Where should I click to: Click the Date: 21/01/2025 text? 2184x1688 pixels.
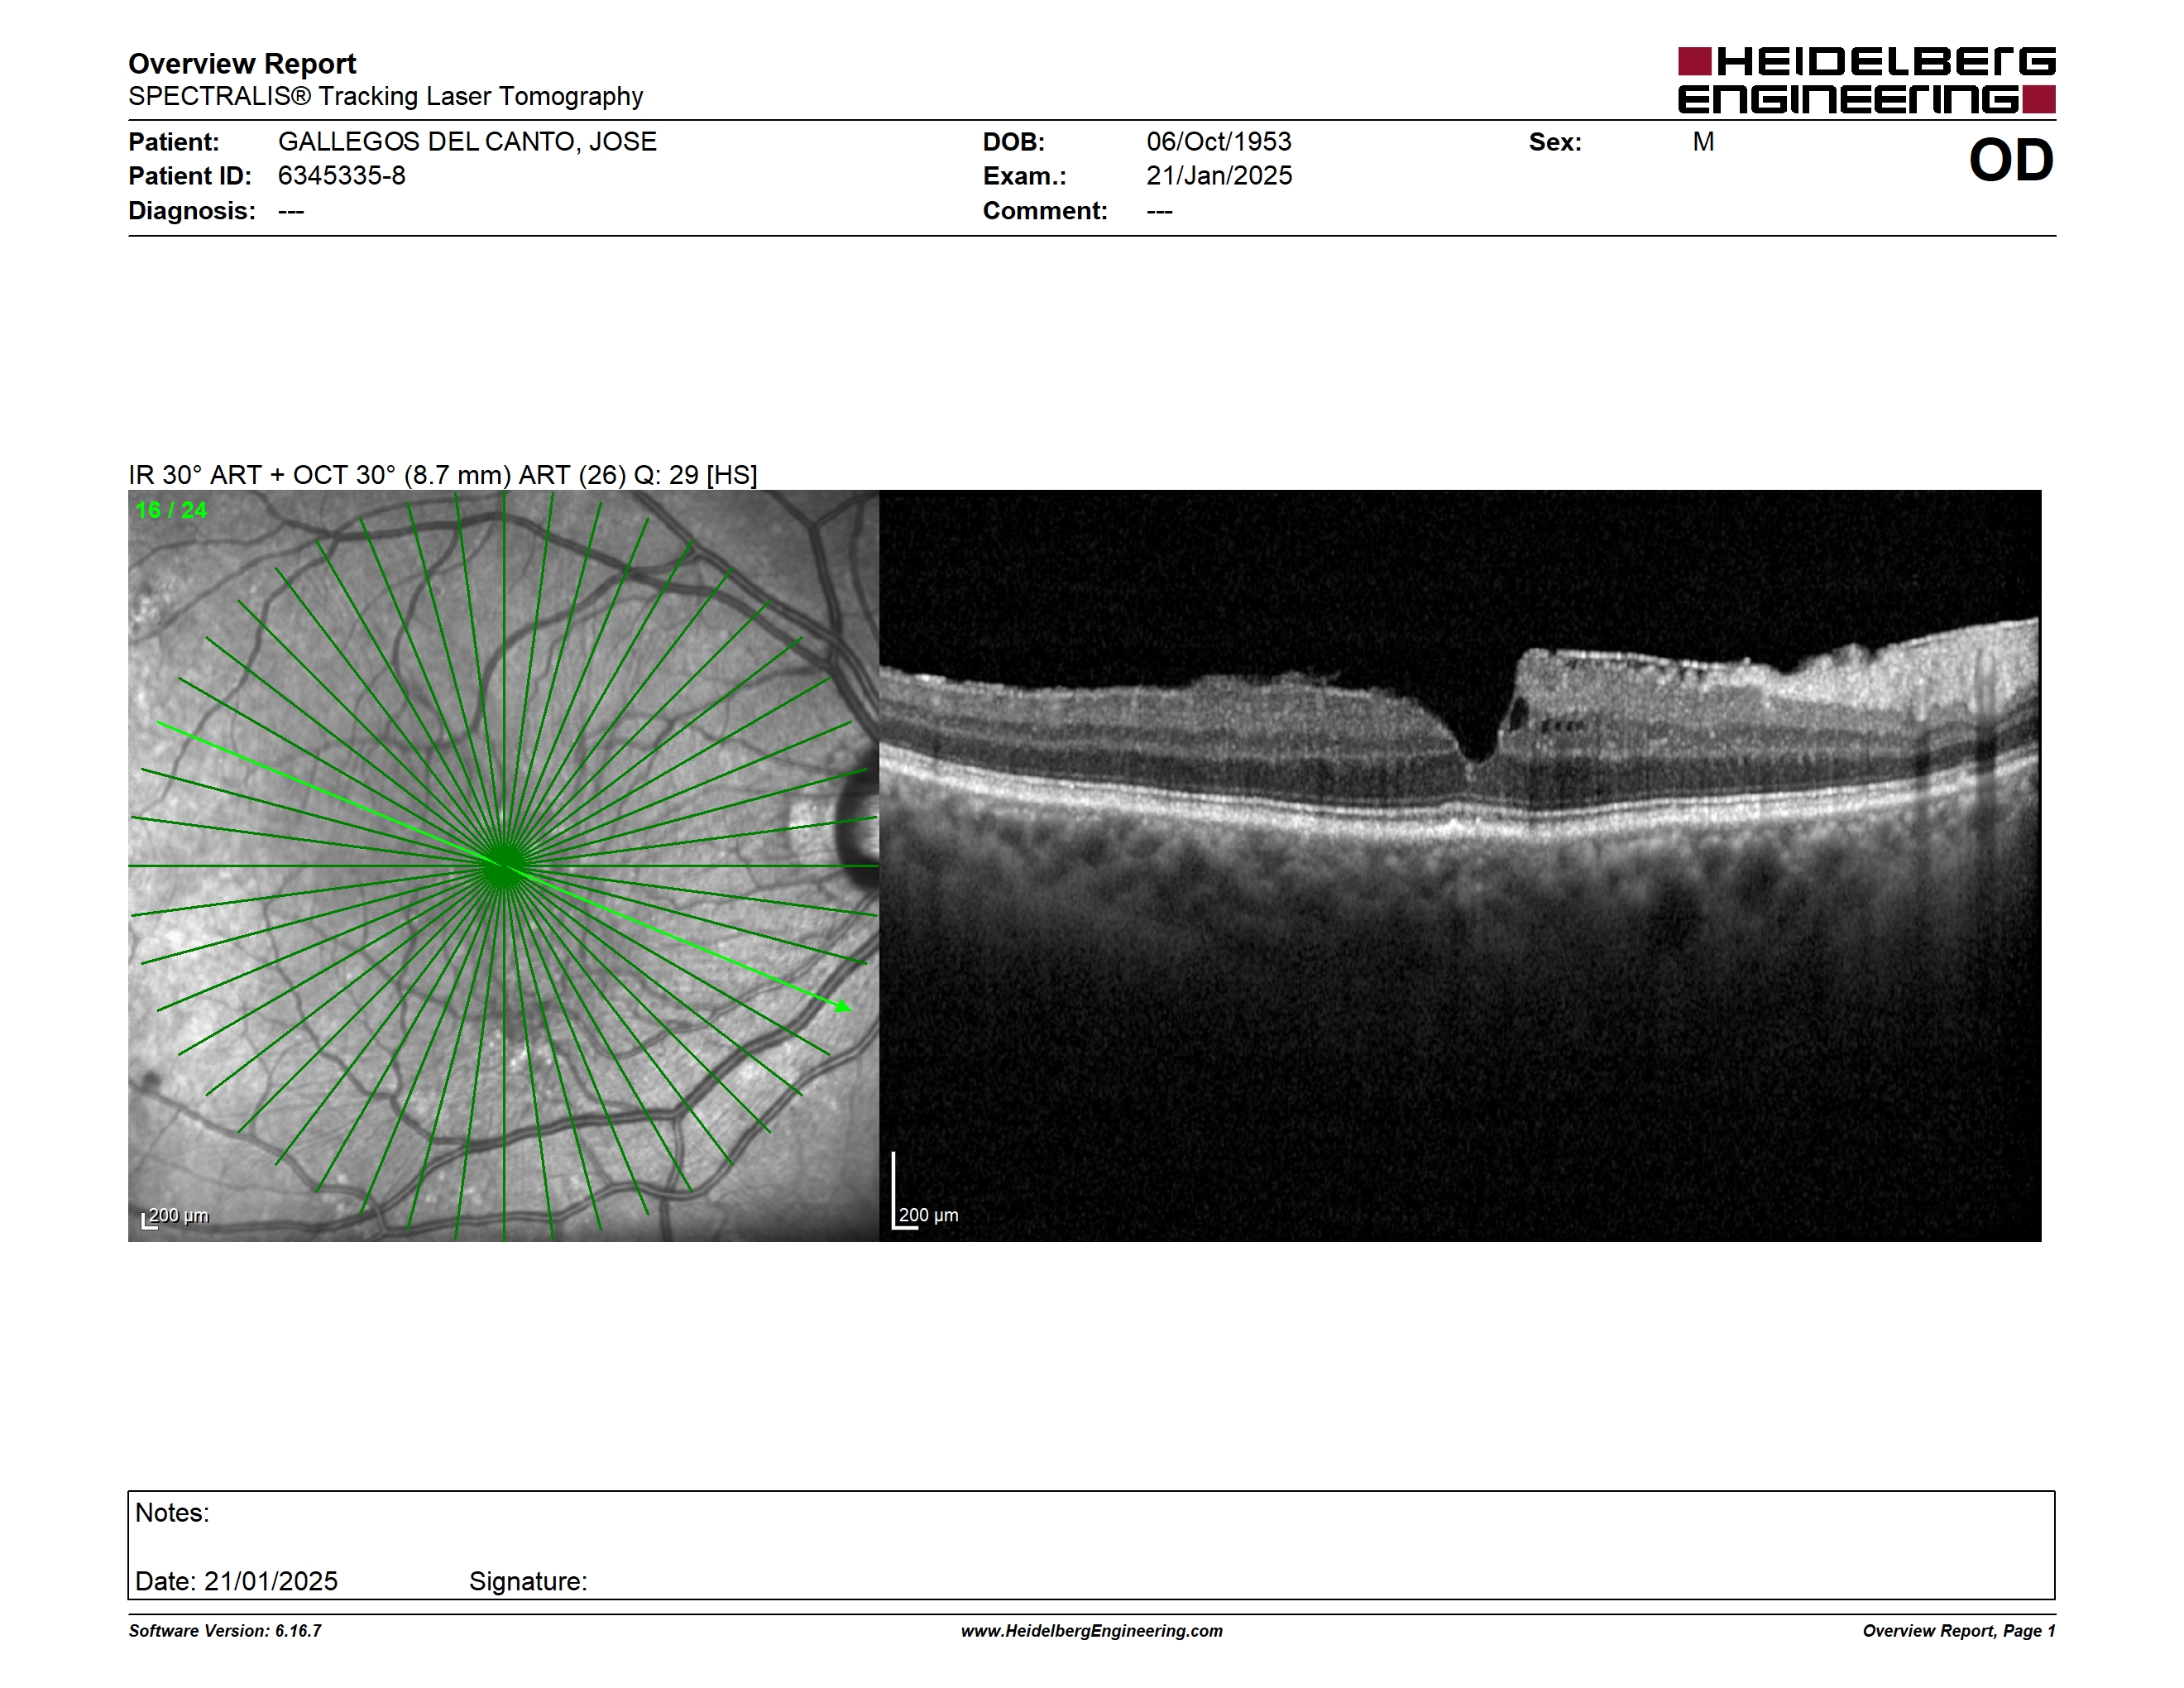pos(236,1581)
